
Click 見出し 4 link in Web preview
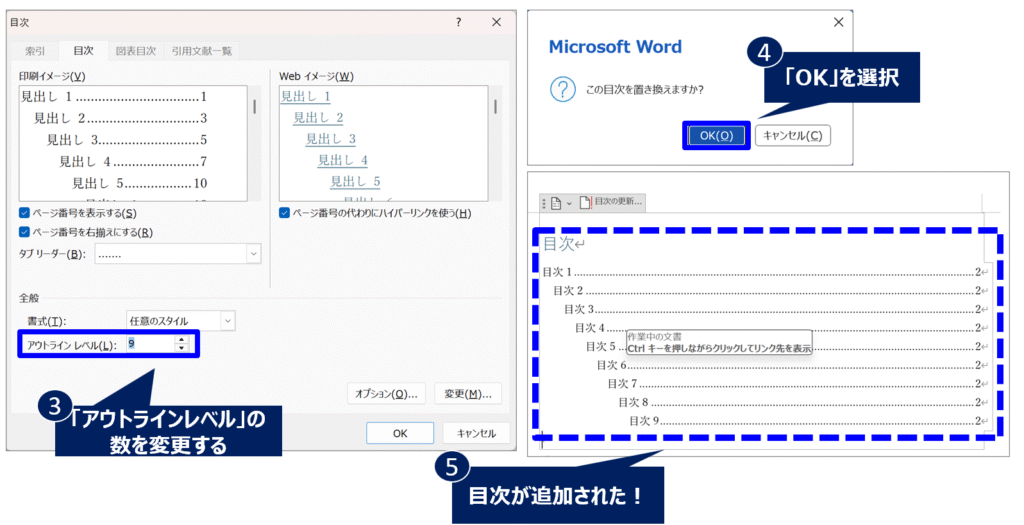(343, 160)
